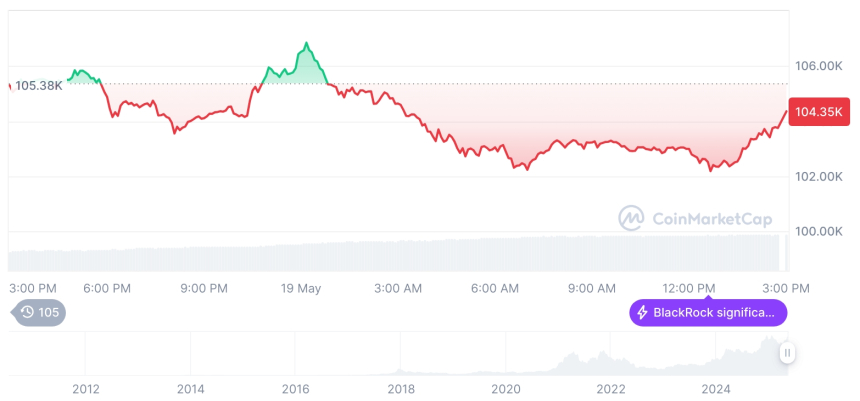The height and width of the screenshot is (401, 860).
Task: Click the 106.00K price axis label
Action: 818,66
